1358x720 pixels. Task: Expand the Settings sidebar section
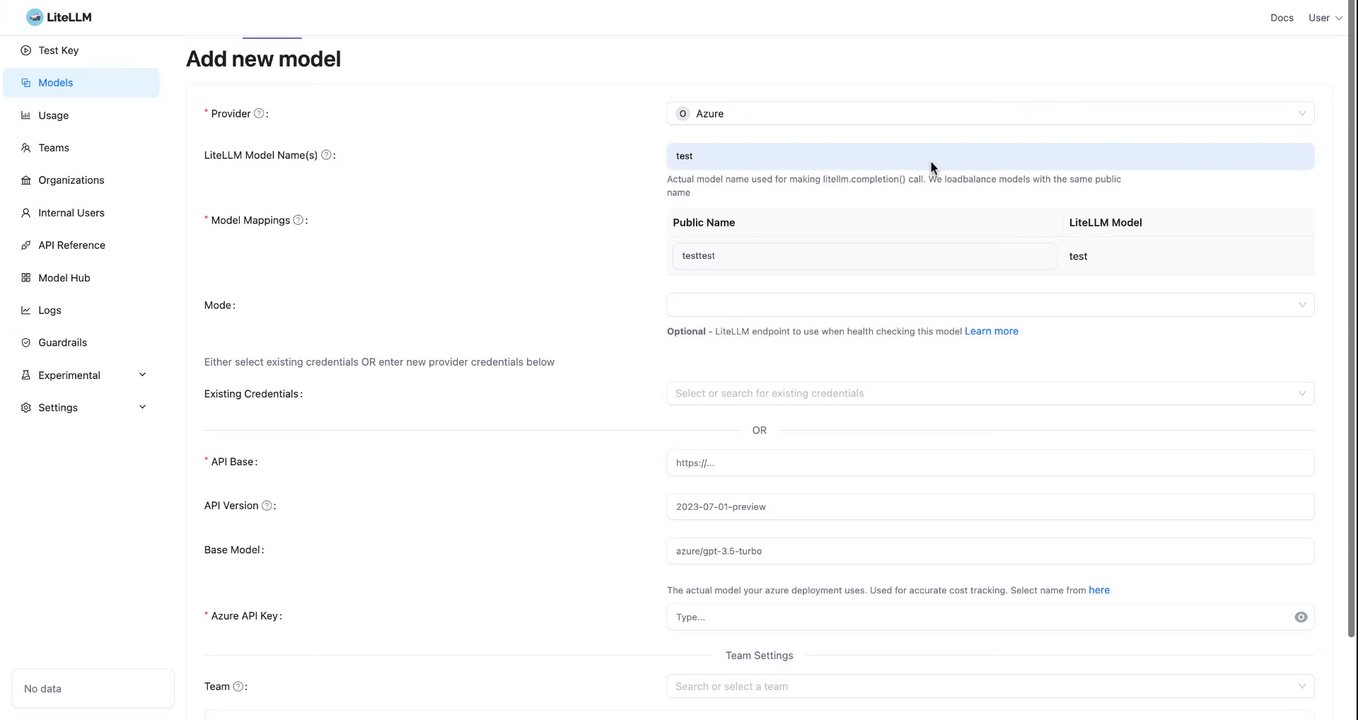pyautogui.click(x=142, y=407)
